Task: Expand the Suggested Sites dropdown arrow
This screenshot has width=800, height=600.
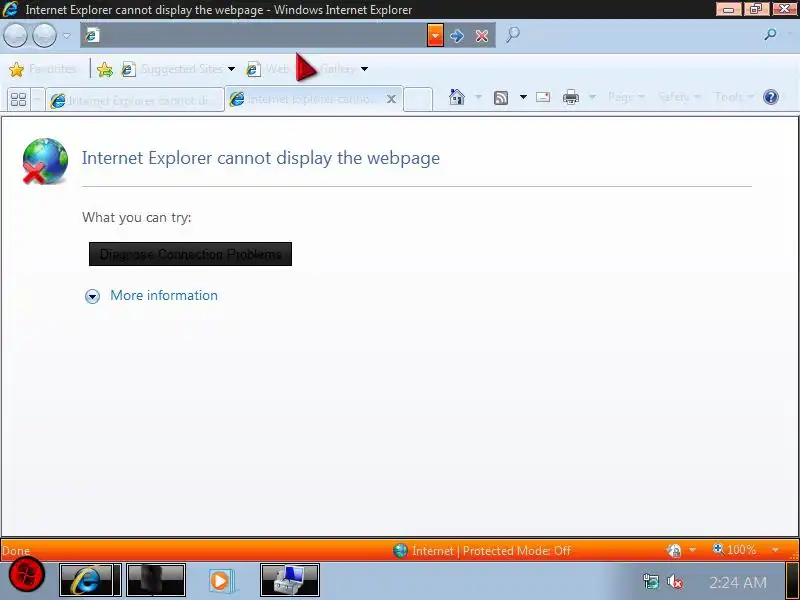Action: pos(232,69)
